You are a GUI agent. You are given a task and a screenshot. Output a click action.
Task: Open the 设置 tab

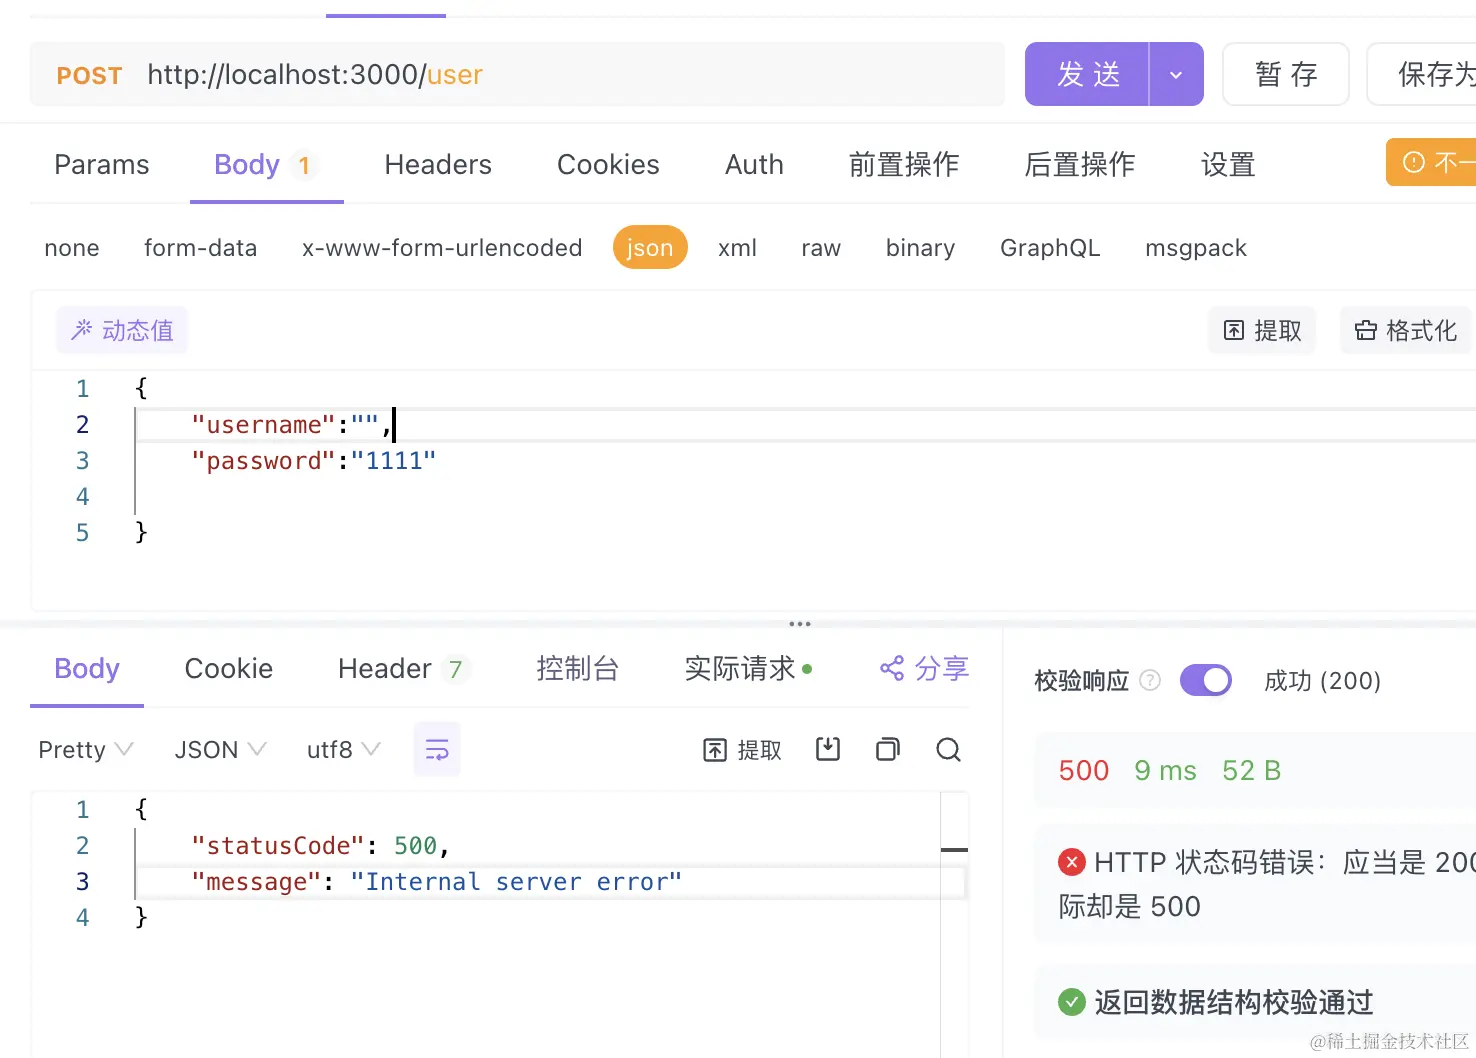[1228, 165]
